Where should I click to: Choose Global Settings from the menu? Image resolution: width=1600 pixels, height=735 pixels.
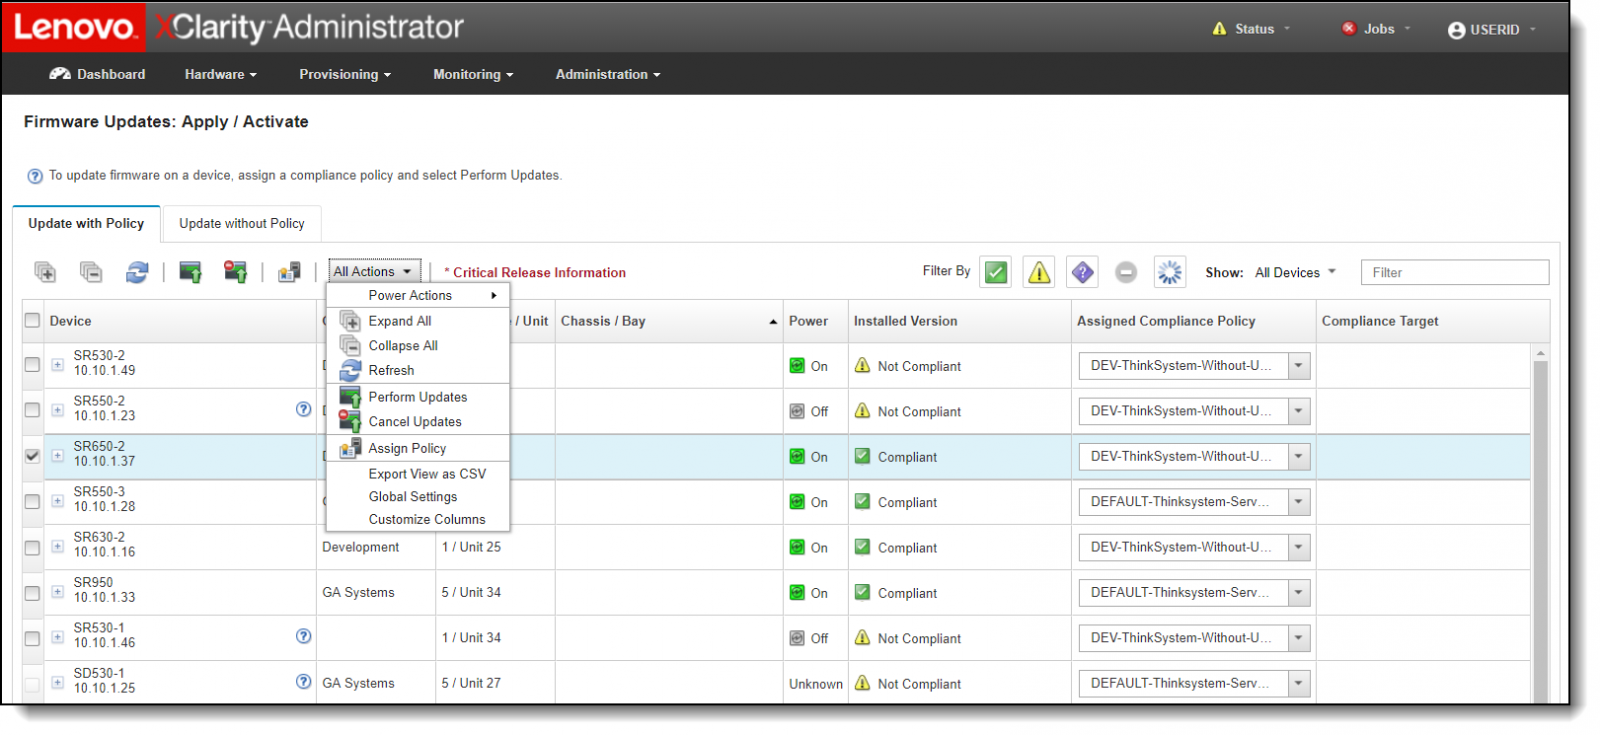(x=418, y=497)
